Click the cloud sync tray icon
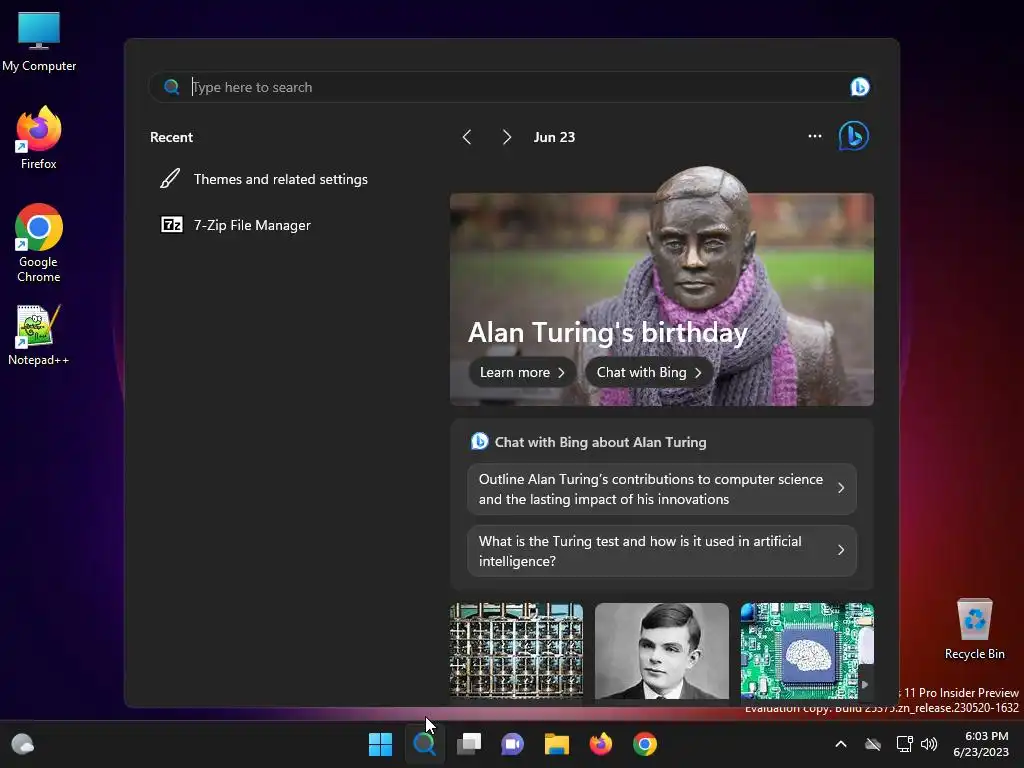This screenshot has height=768, width=1024. point(873,744)
